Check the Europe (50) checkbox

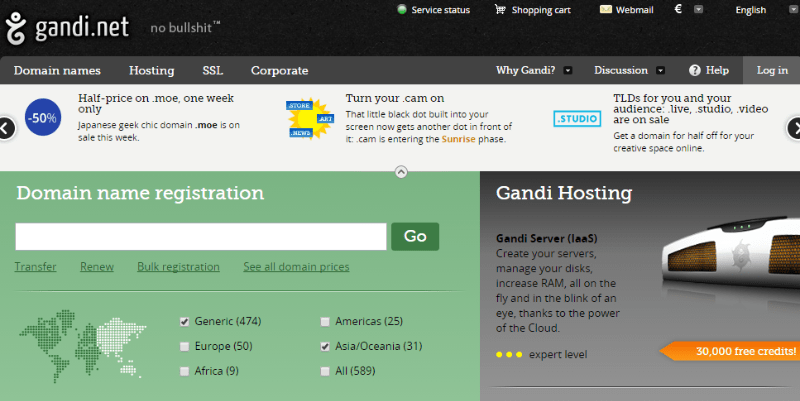pyautogui.click(x=185, y=346)
